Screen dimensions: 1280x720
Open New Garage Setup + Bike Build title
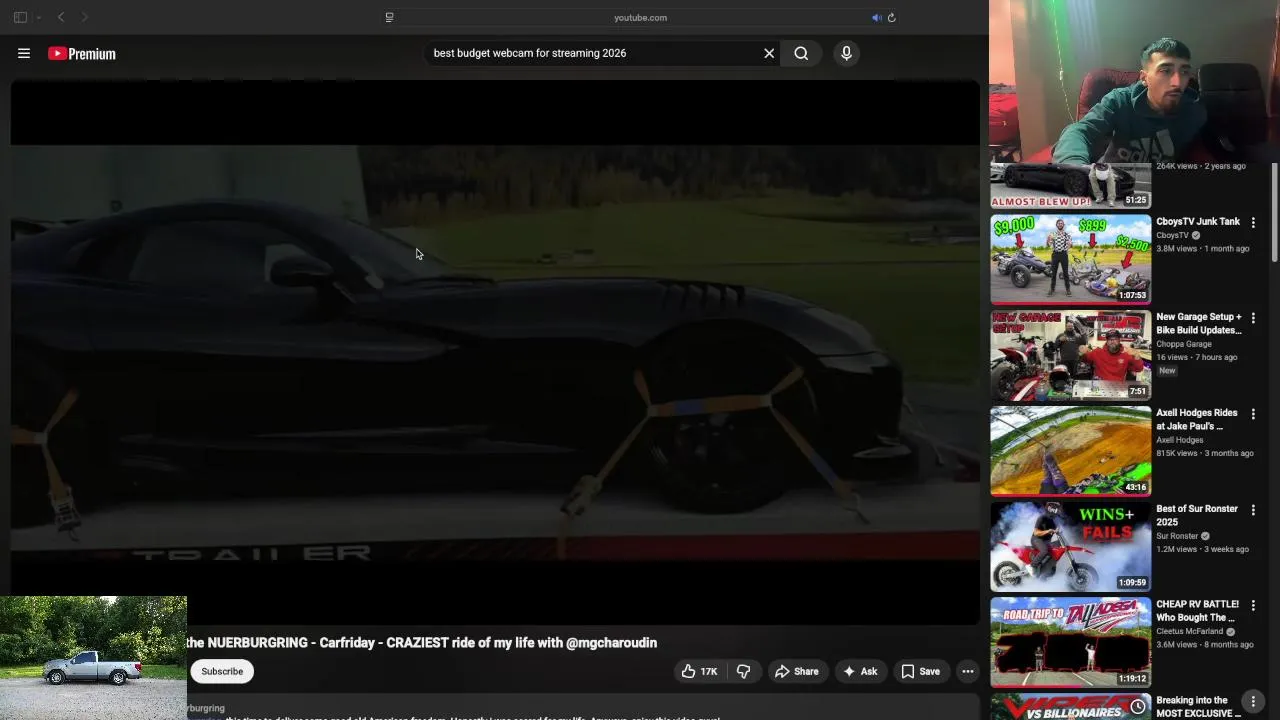click(x=1199, y=323)
